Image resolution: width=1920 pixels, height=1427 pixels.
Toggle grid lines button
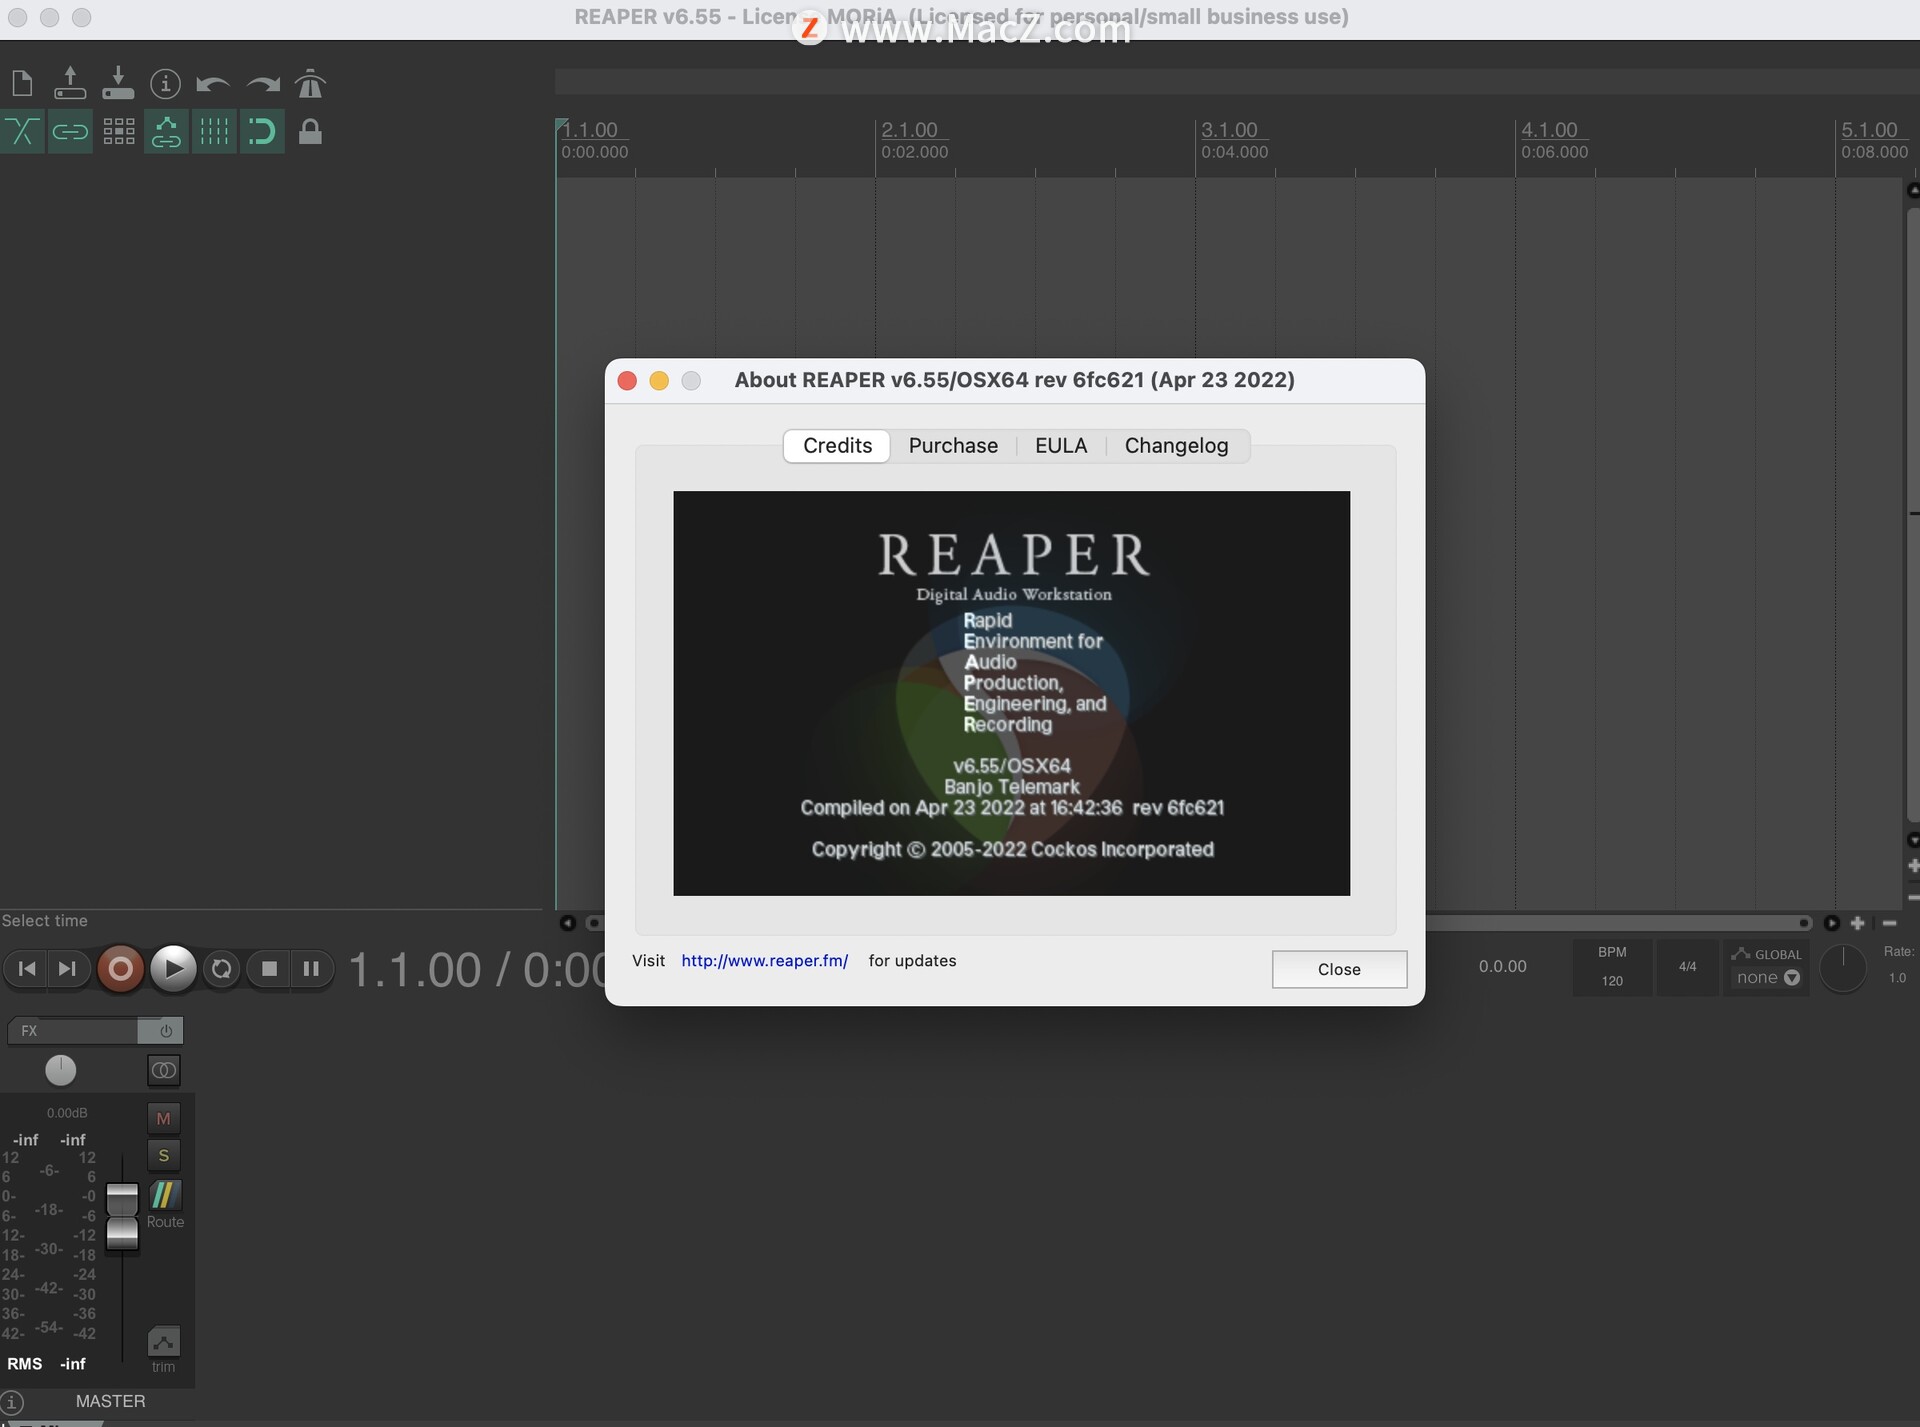[214, 131]
